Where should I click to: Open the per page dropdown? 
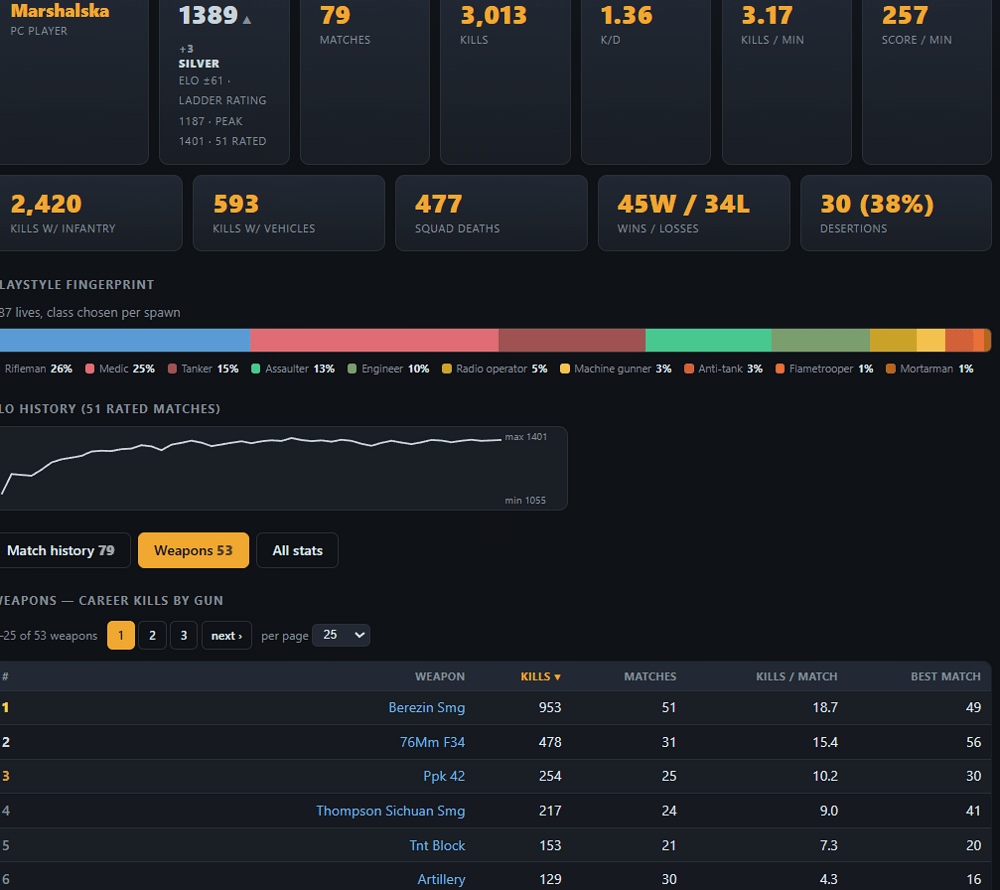coord(341,635)
